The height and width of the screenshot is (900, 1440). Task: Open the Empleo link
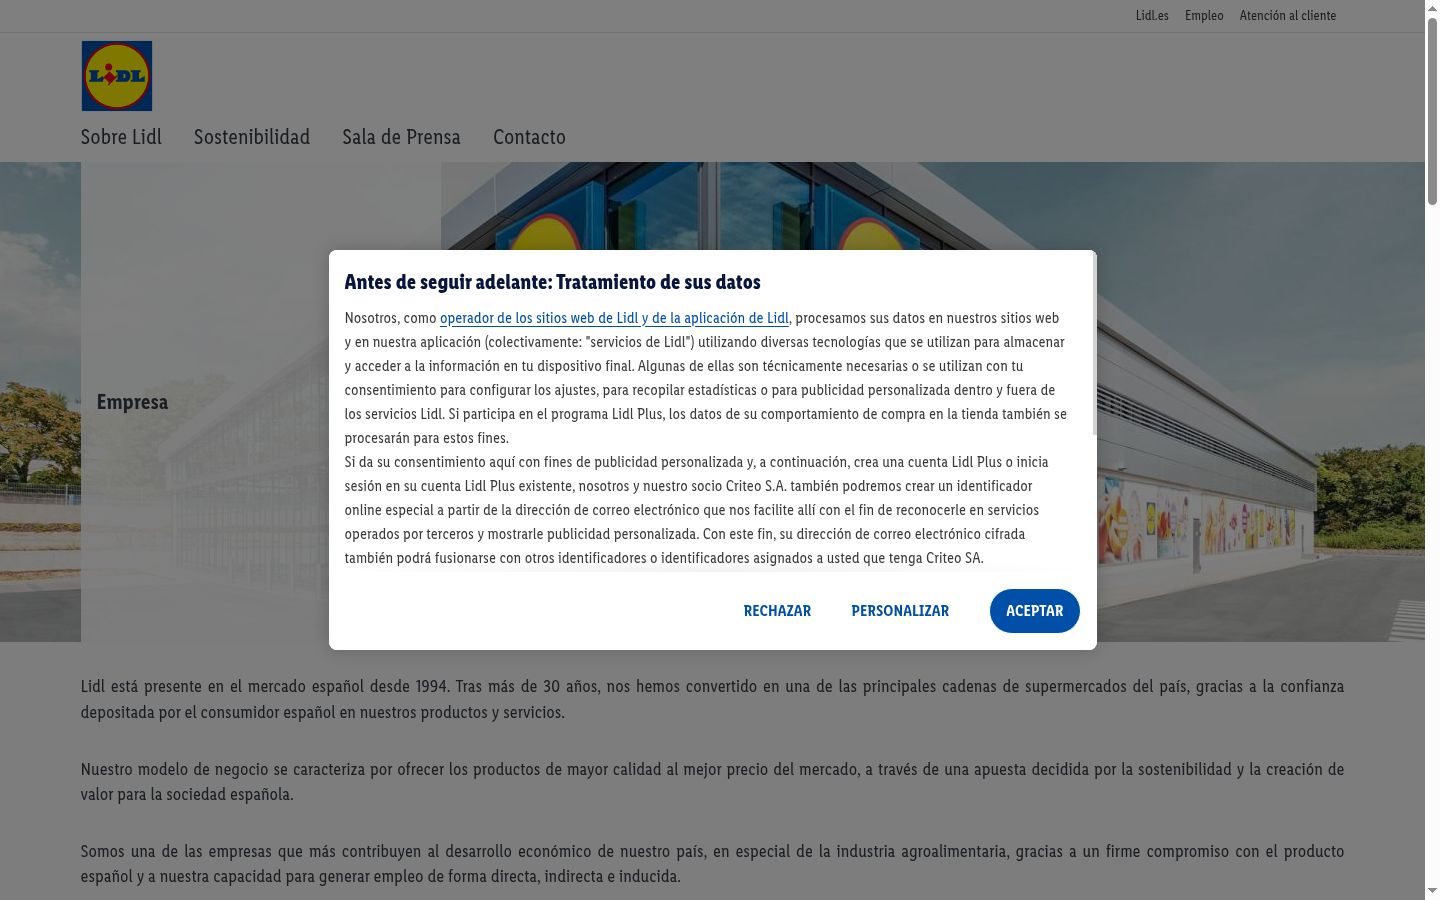click(x=1204, y=16)
